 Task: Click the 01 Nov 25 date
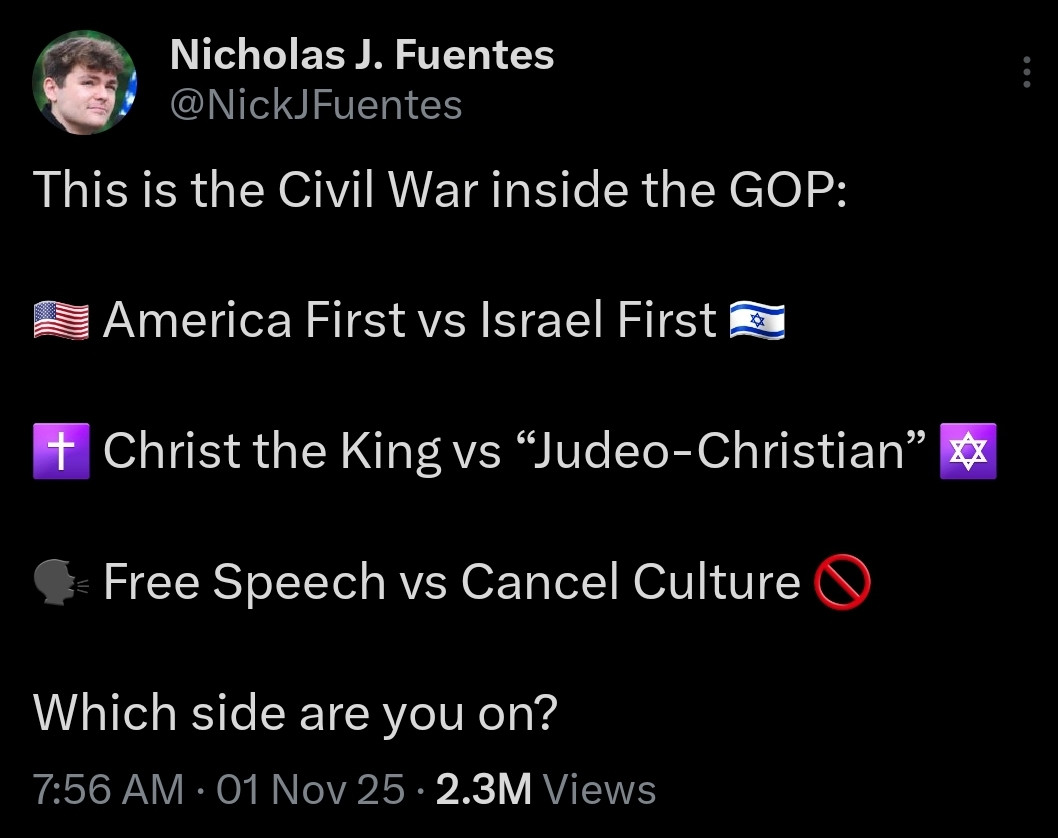[311, 790]
